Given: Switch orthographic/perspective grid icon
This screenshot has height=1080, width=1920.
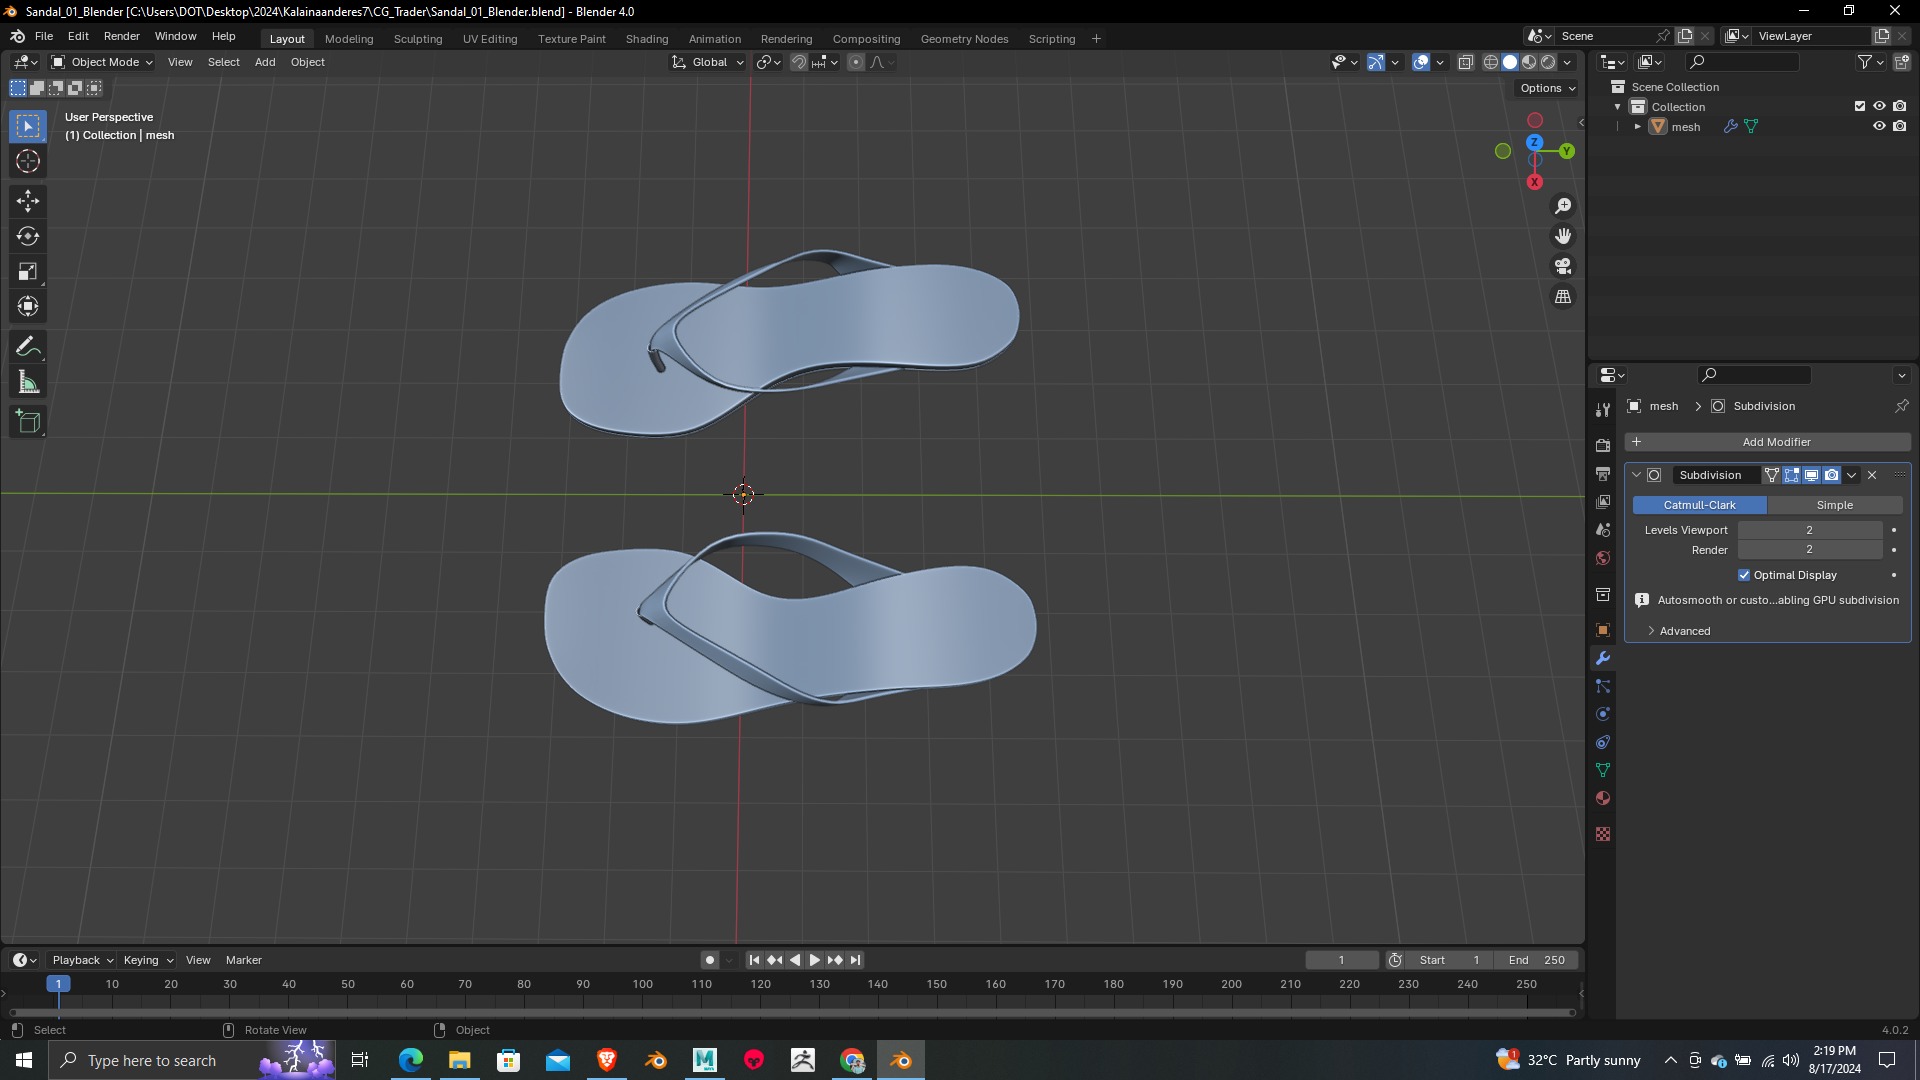Looking at the screenshot, I should click(x=1563, y=297).
